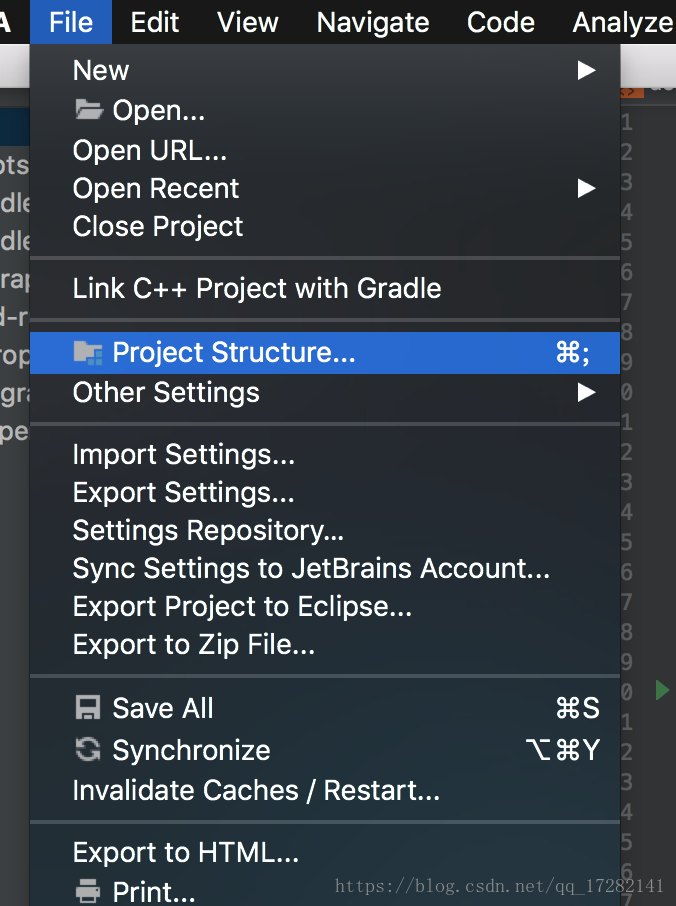Click the Project Structure folder icon

tap(88, 352)
